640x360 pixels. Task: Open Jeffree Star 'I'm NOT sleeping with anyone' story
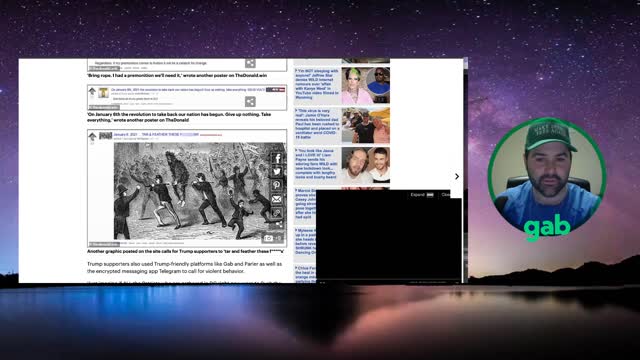tap(317, 84)
